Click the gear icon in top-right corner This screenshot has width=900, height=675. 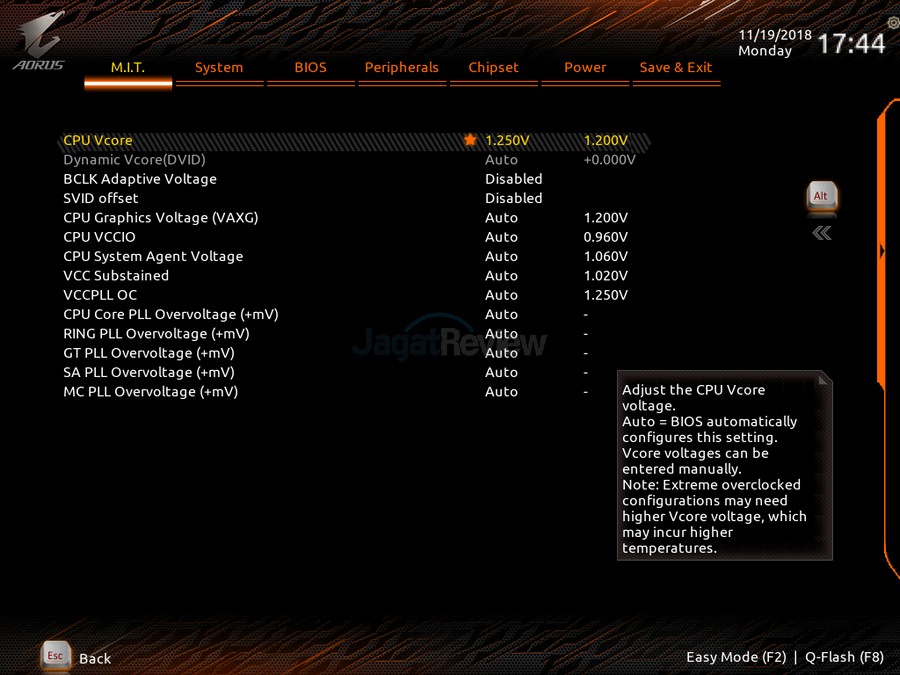point(892,23)
